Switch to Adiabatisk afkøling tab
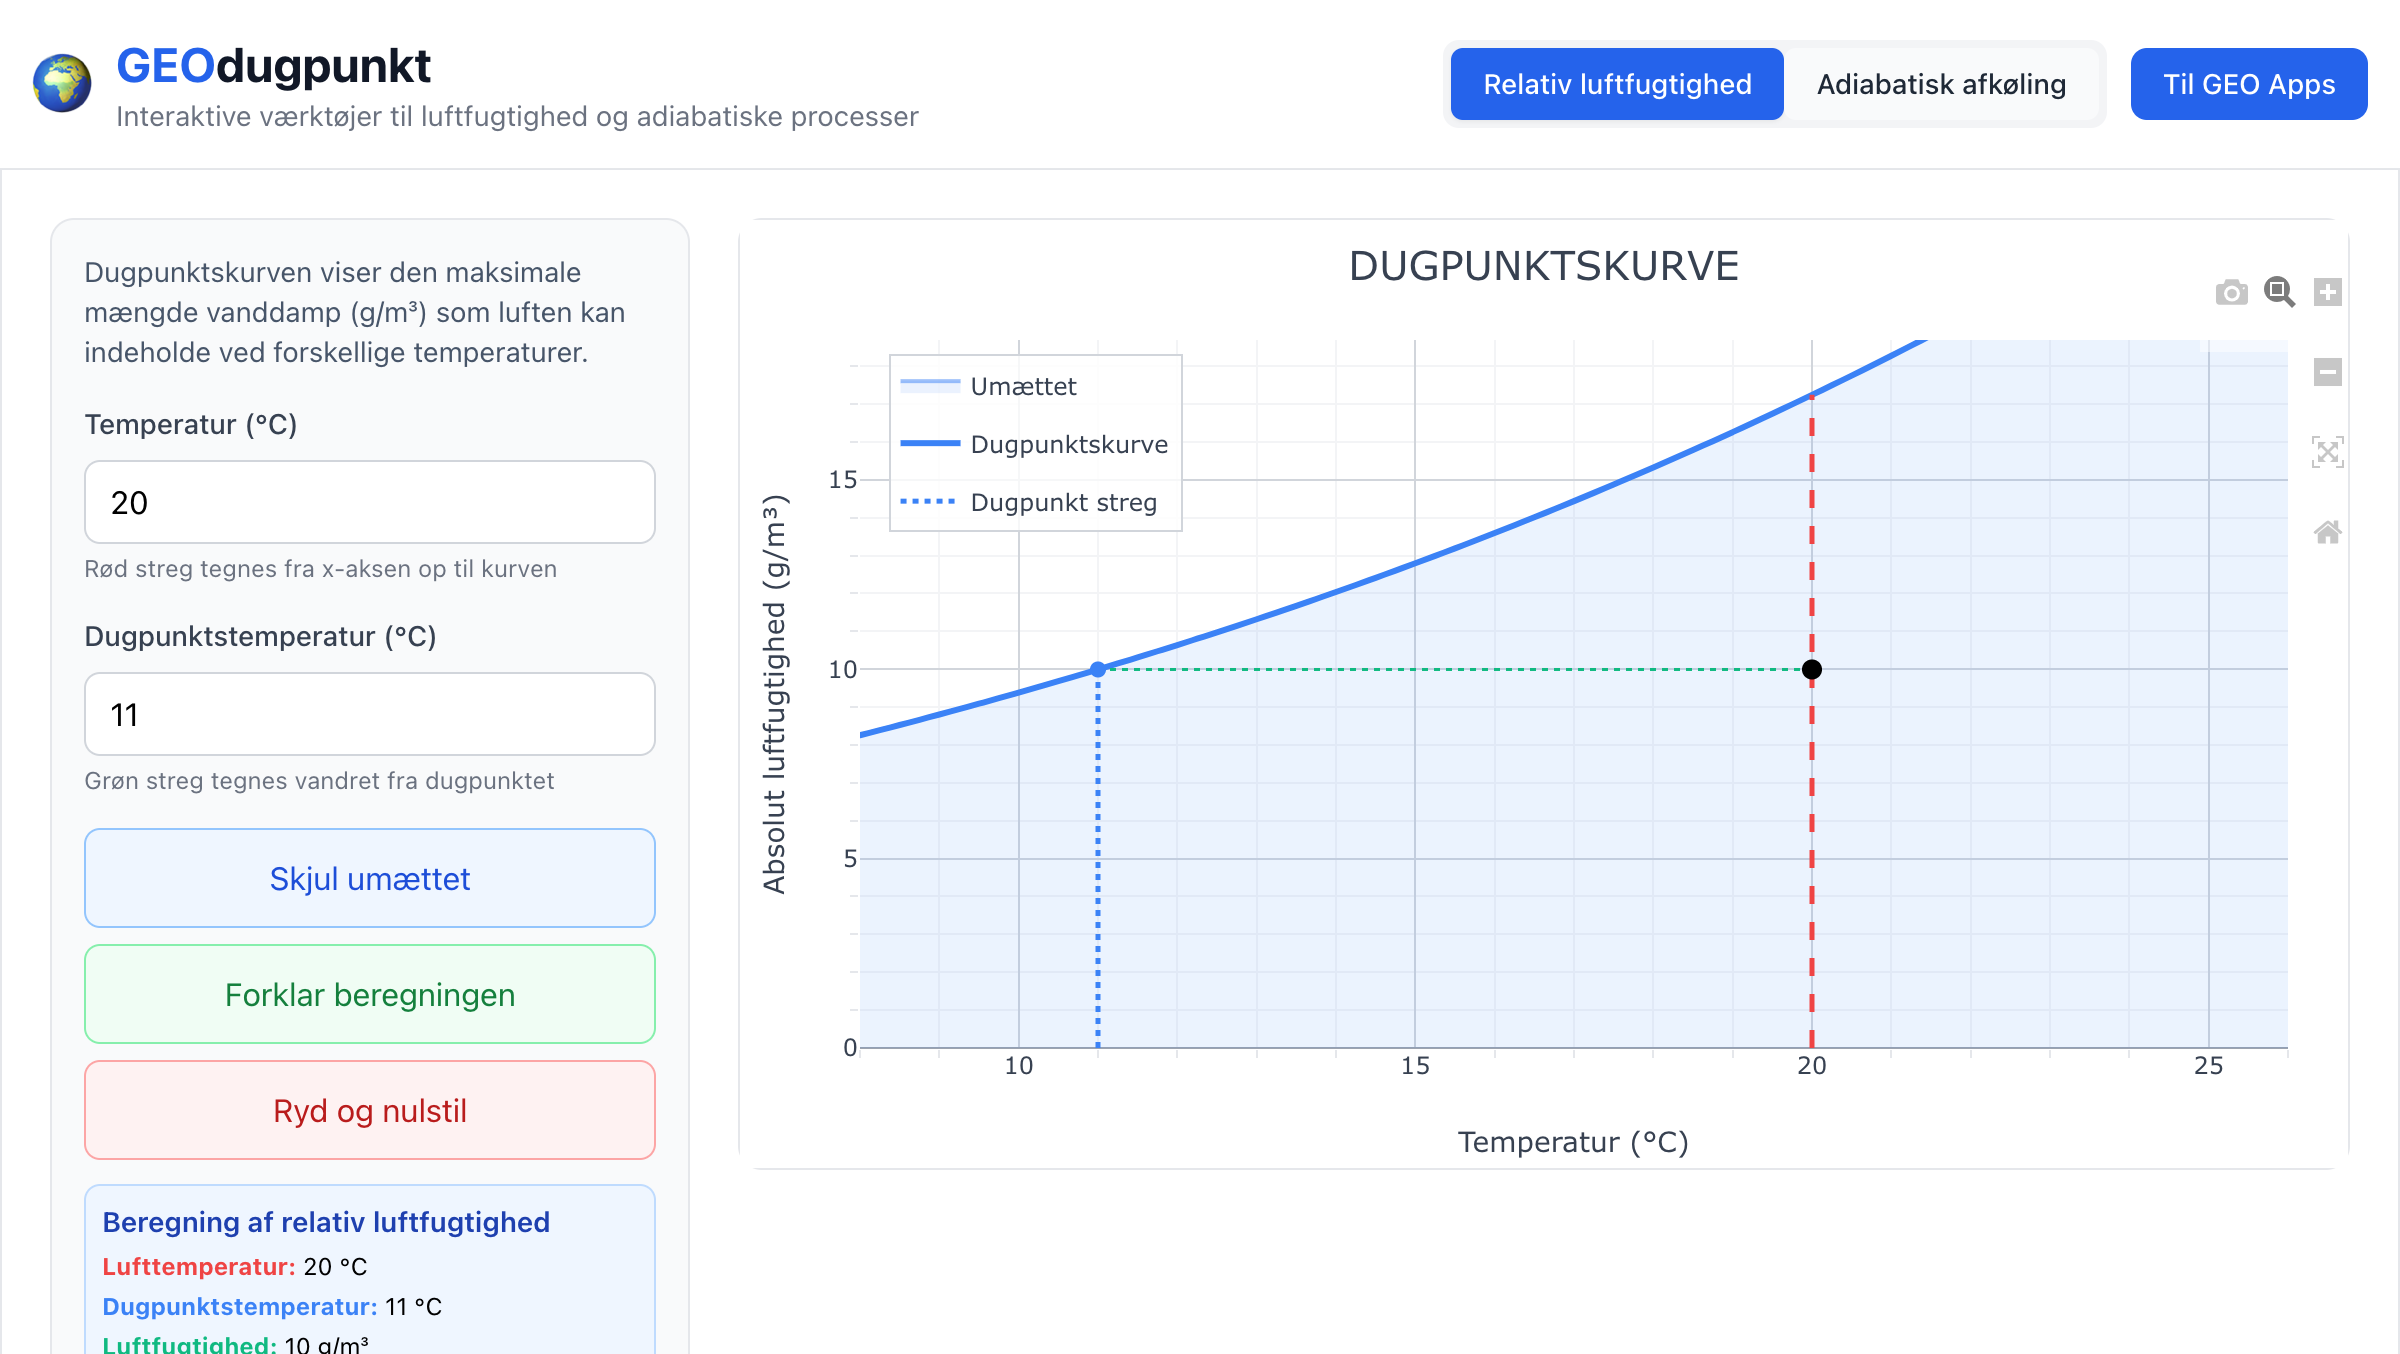This screenshot has height=1354, width=2400. click(x=1941, y=84)
